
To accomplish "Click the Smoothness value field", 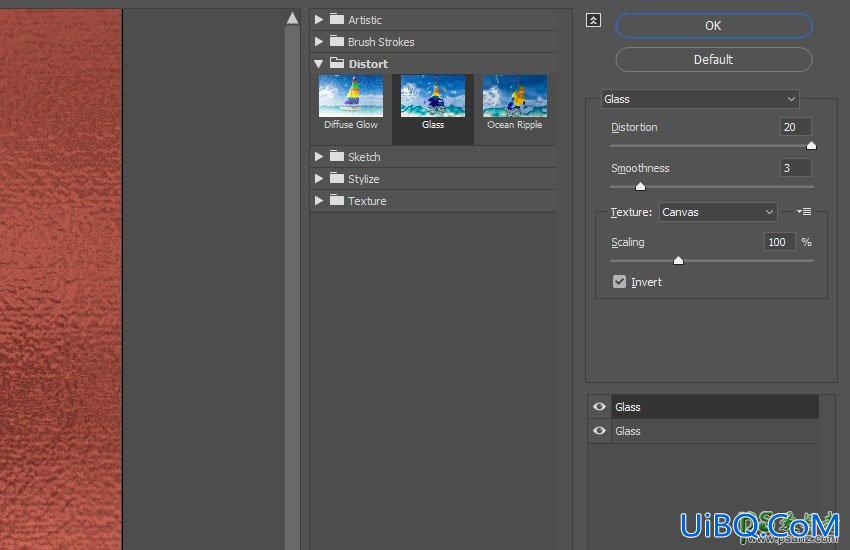I will click(795, 168).
